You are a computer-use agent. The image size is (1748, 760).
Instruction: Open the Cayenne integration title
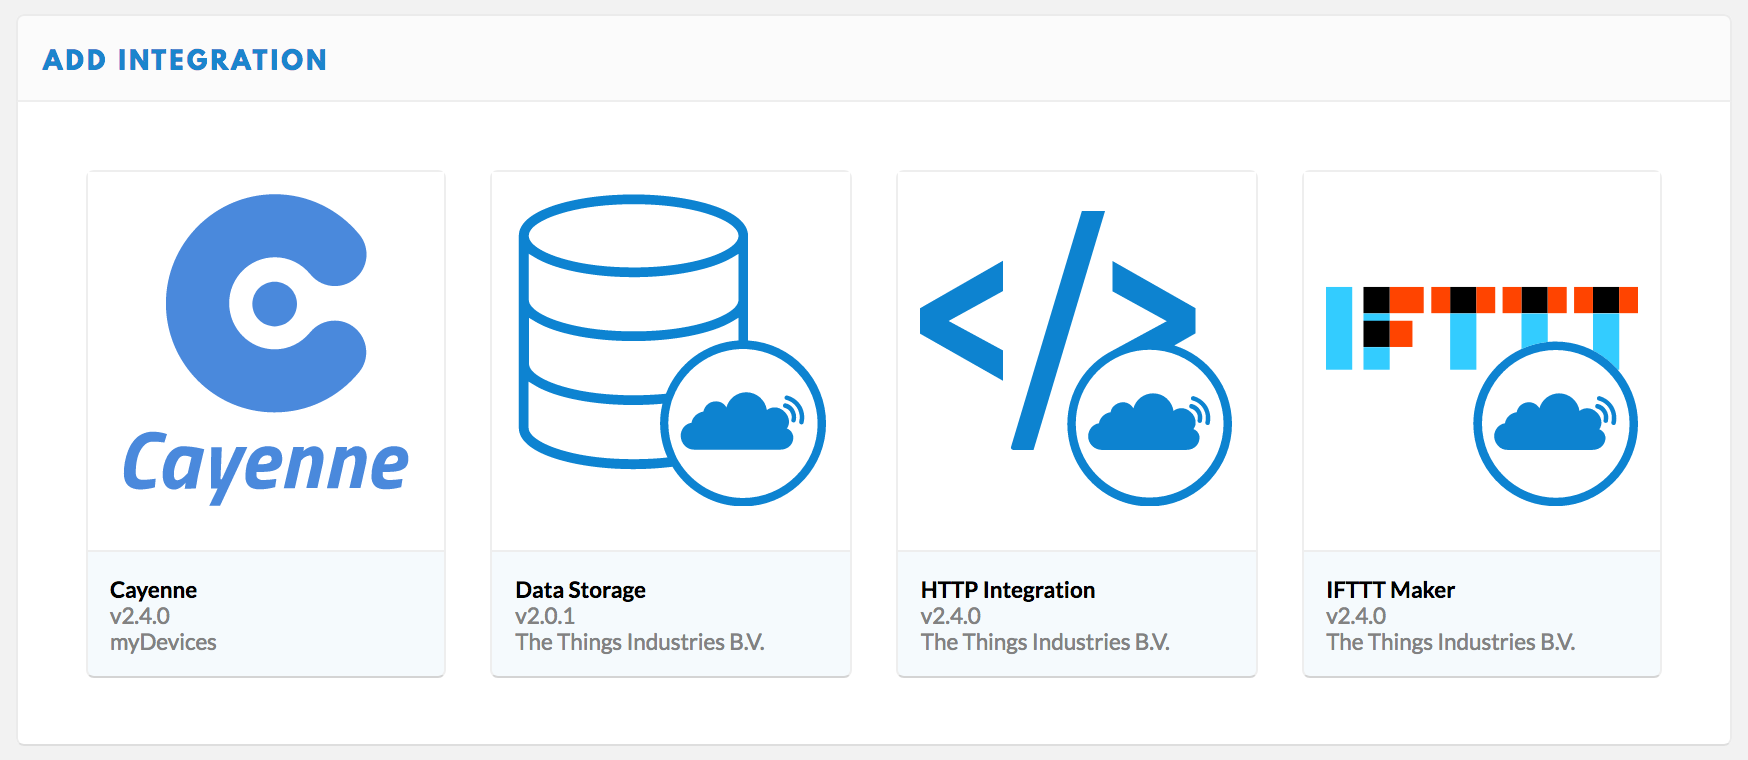pos(153,590)
